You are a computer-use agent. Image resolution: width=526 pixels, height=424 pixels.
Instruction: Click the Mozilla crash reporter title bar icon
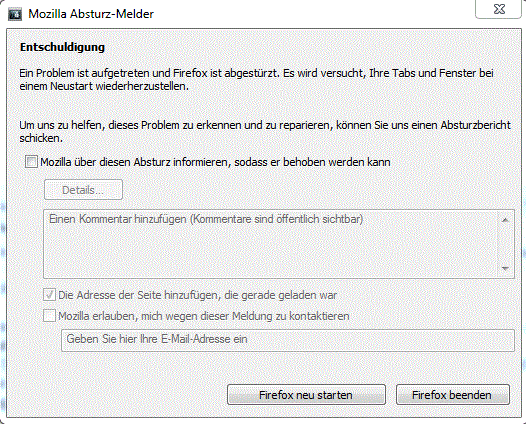point(14,14)
